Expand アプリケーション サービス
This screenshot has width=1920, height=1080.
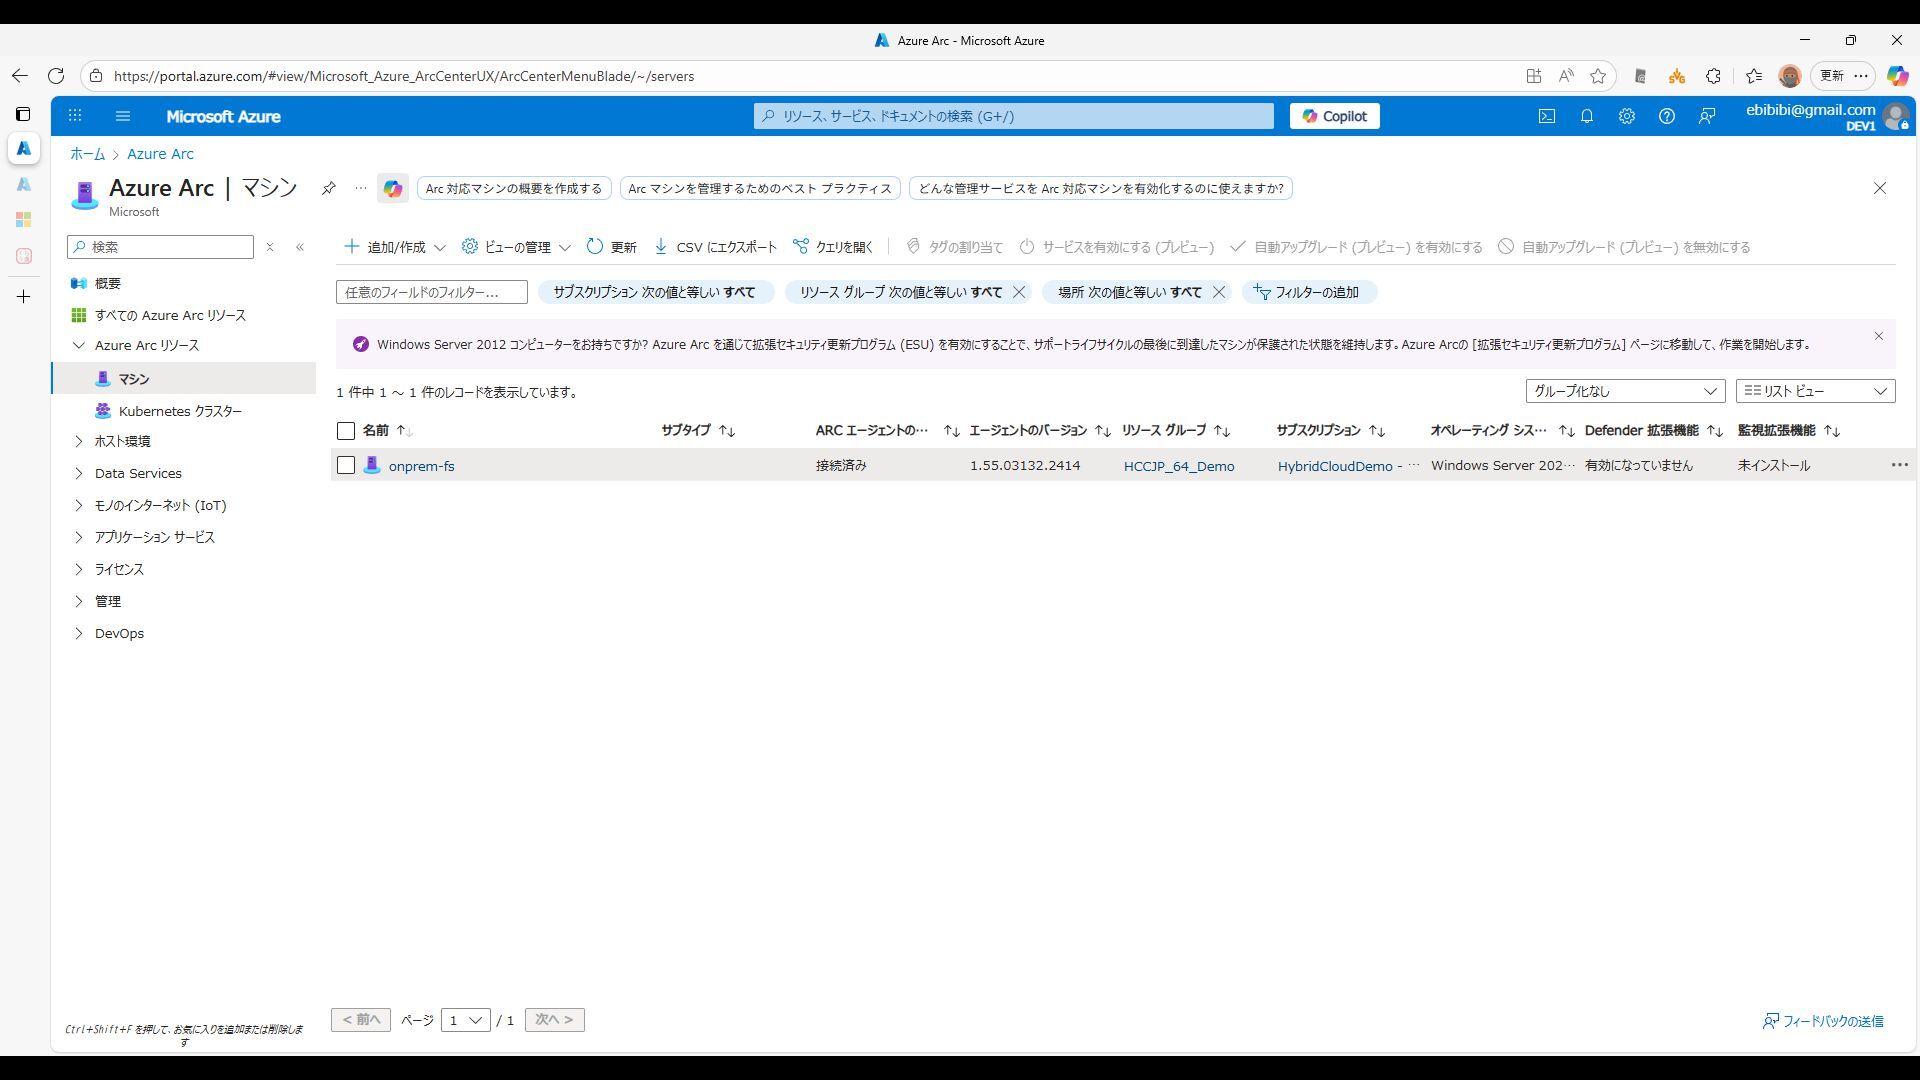(79, 537)
